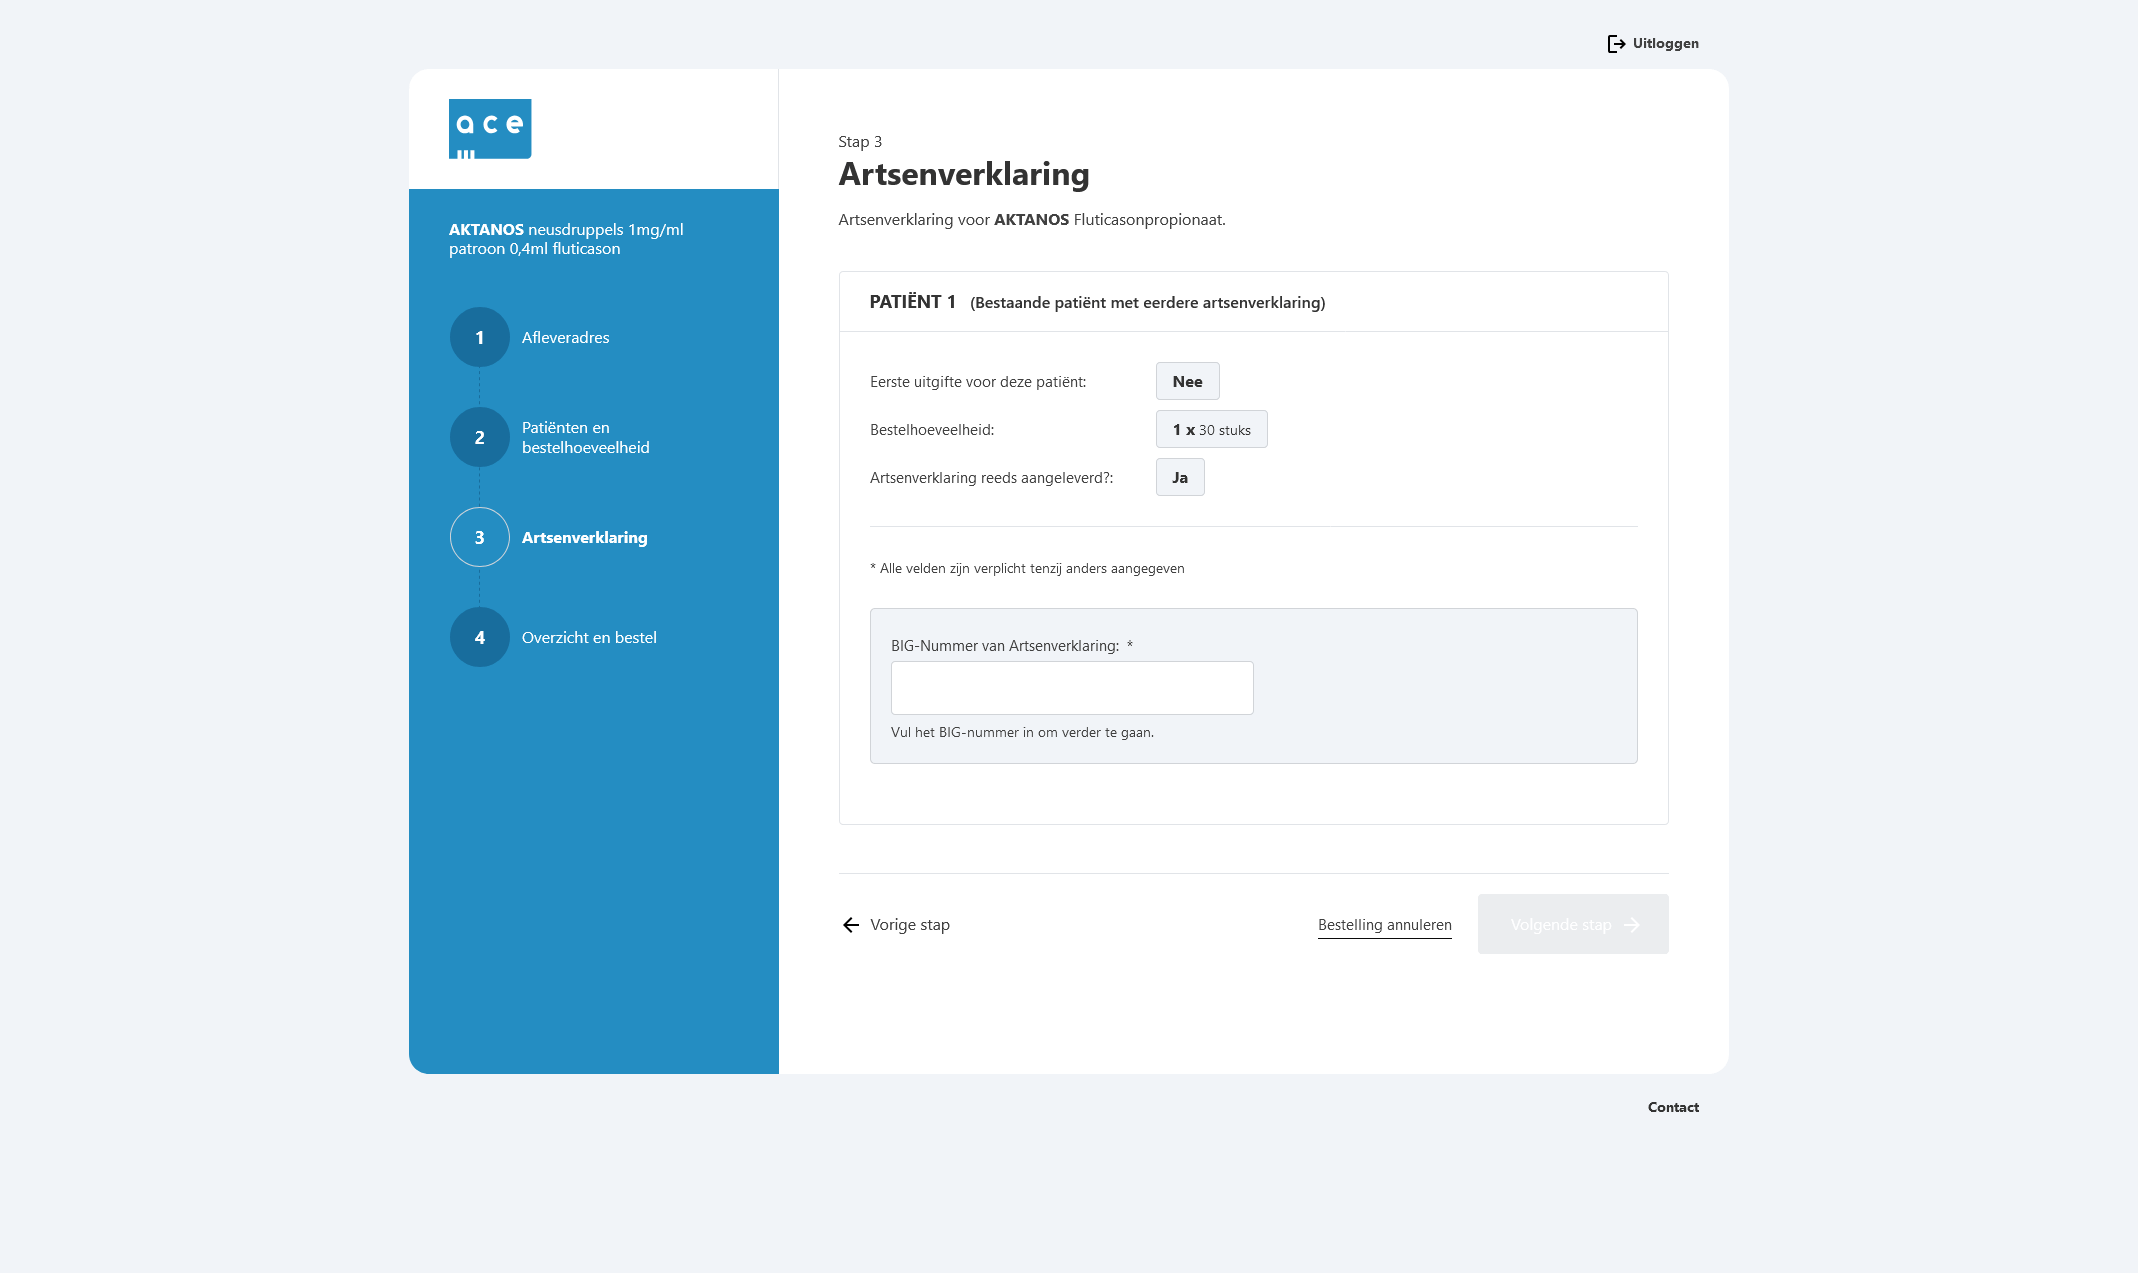Open Afleveradres step label
The image size is (2138, 1273).
click(565, 338)
